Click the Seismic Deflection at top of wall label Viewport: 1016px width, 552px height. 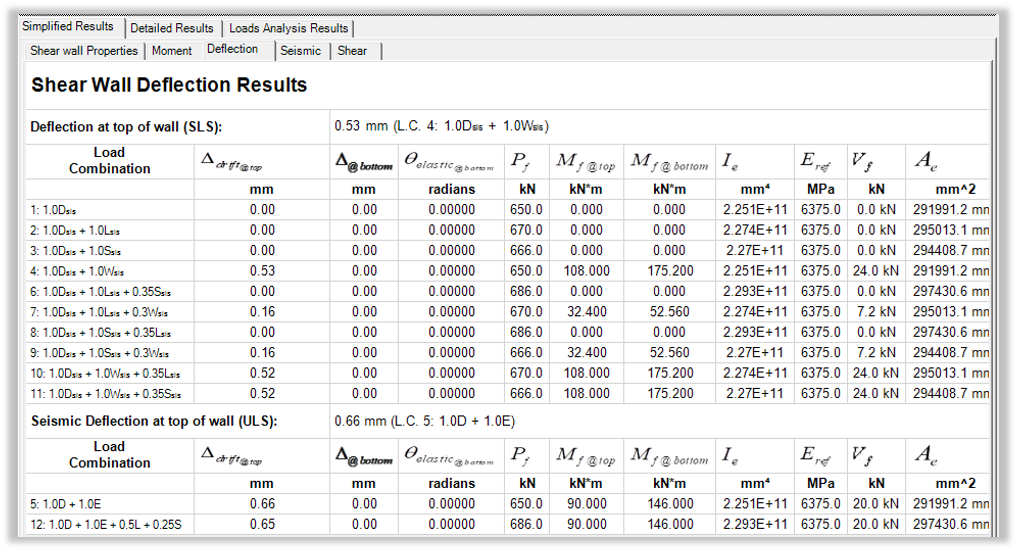154,421
